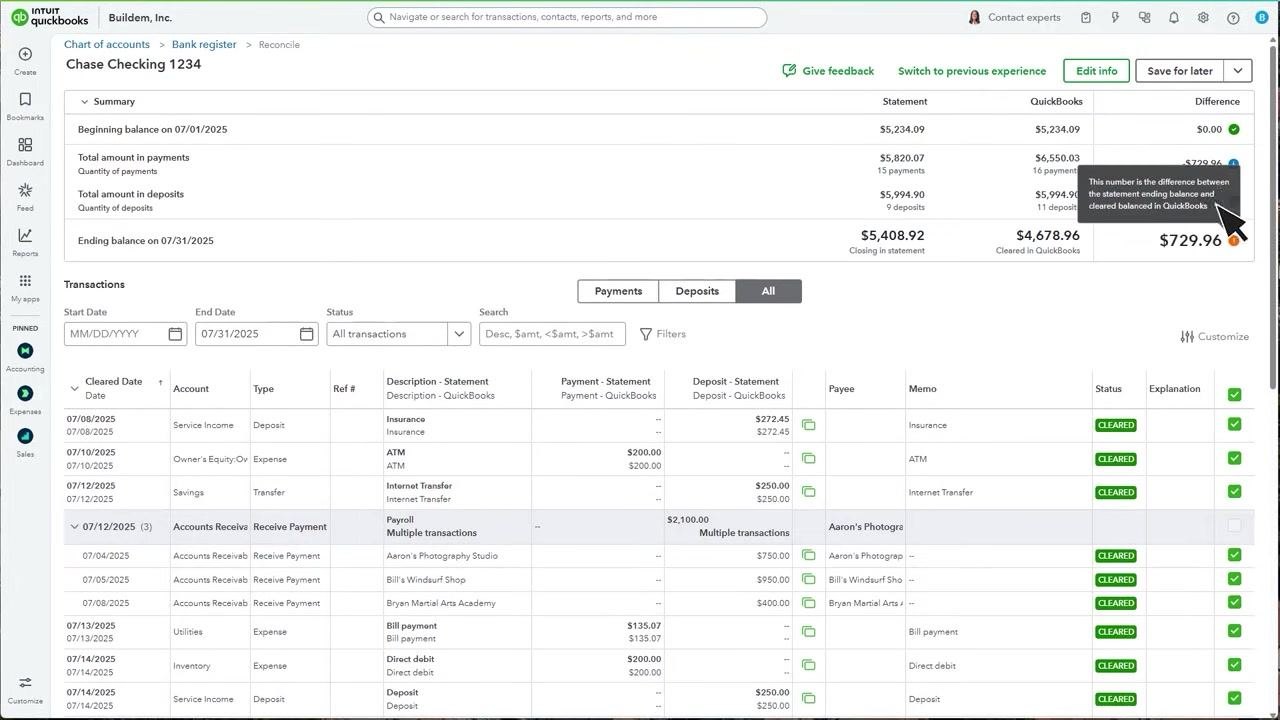Open the user profile B avatar
Image resolution: width=1280 pixels, height=720 pixels.
(x=1262, y=17)
